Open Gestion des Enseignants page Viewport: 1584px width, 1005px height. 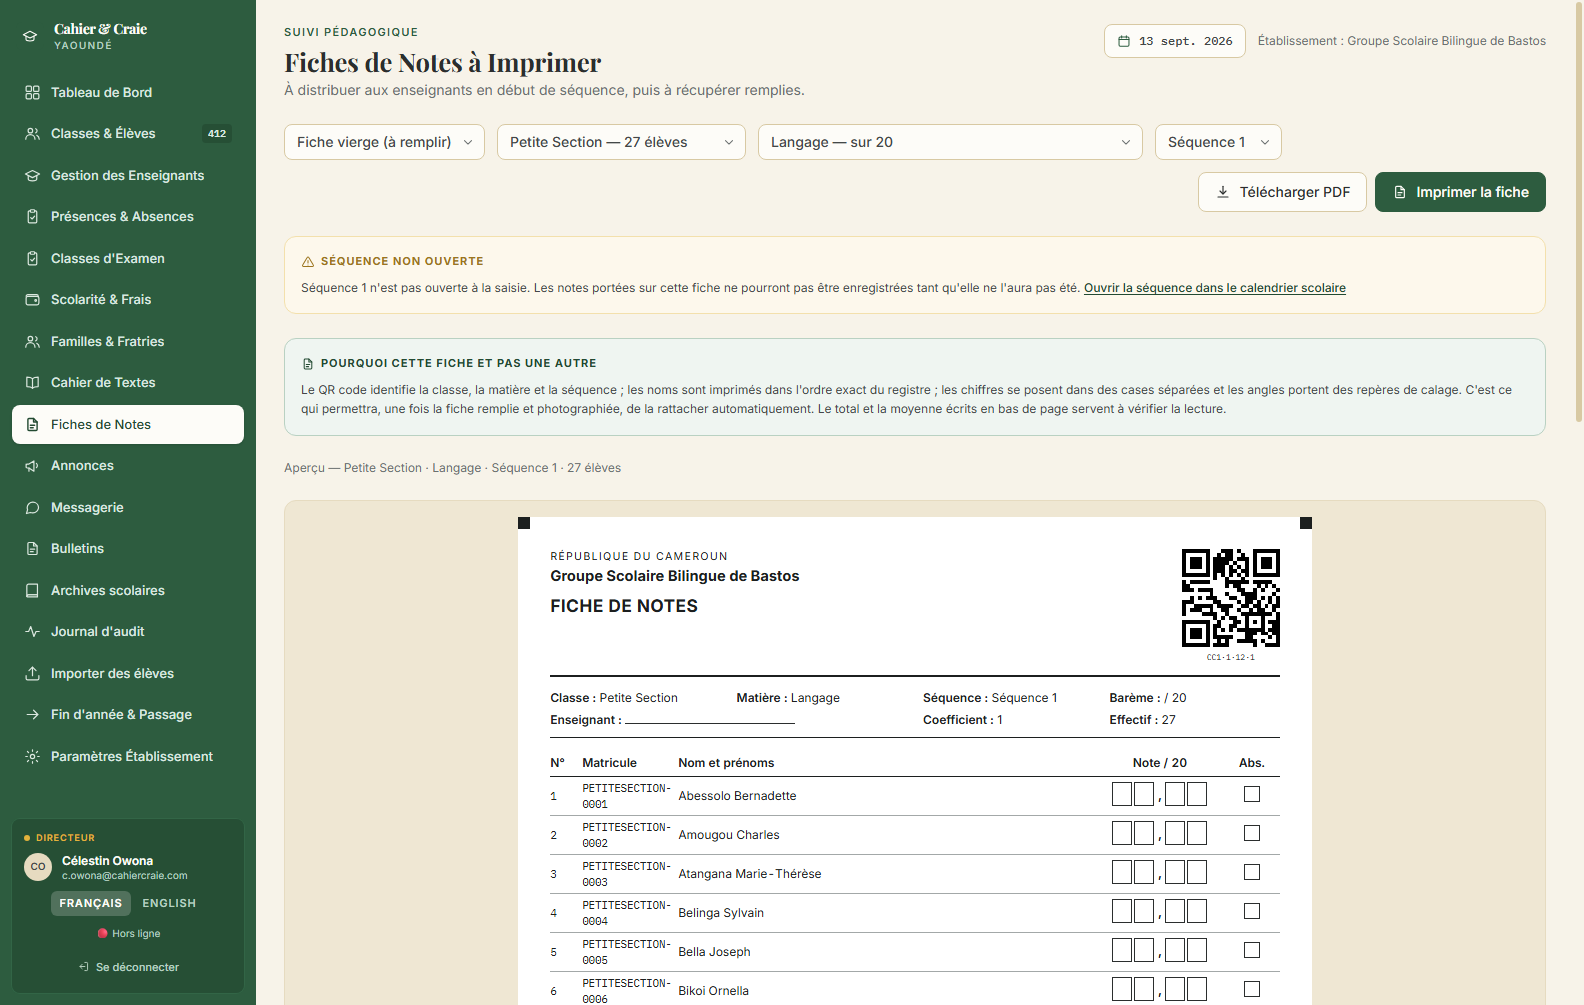[128, 175]
